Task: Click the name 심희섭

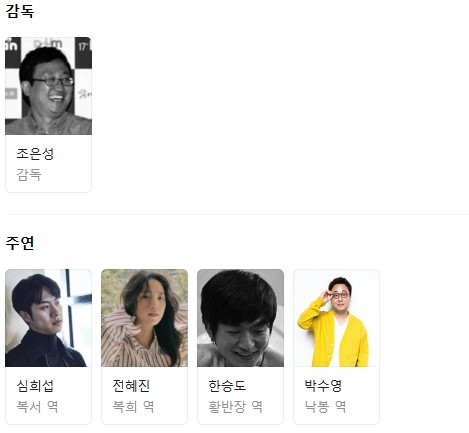Action: [x=35, y=386]
